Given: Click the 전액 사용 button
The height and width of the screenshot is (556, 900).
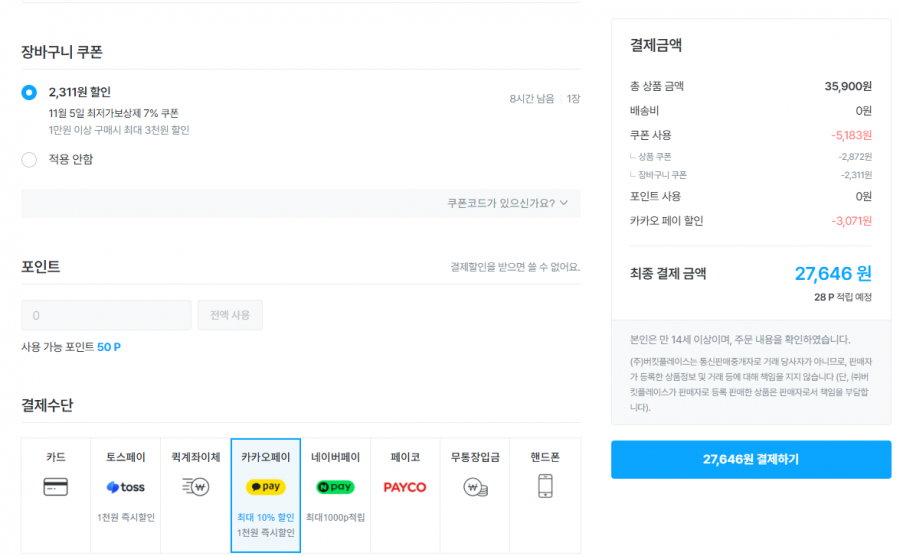Looking at the screenshot, I should [x=230, y=315].
